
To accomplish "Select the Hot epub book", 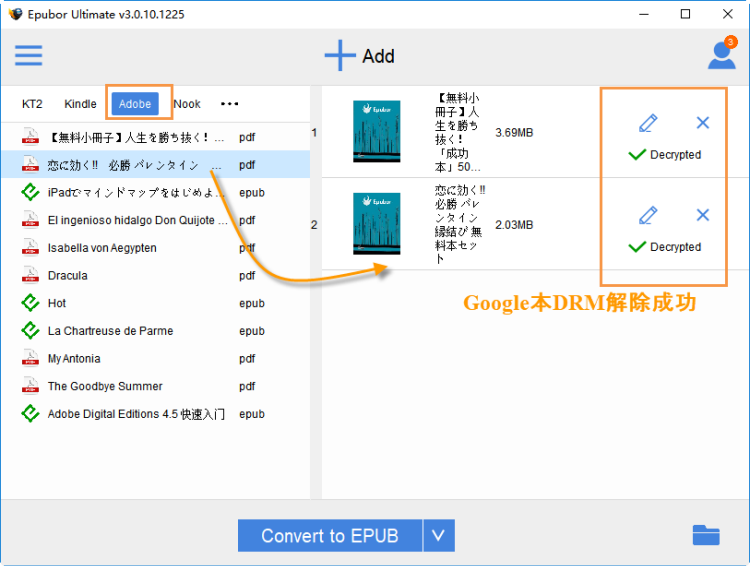I will click(x=155, y=303).
